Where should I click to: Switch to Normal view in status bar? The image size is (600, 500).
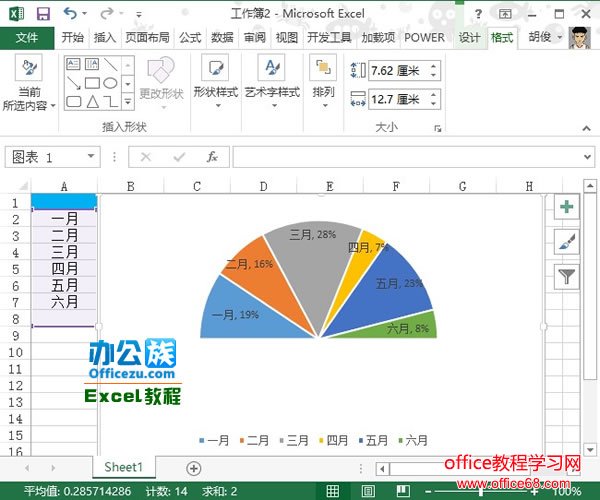tap(332, 490)
